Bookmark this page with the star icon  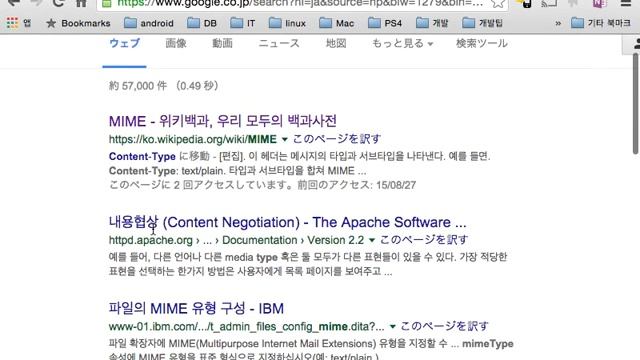click(498, 3)
